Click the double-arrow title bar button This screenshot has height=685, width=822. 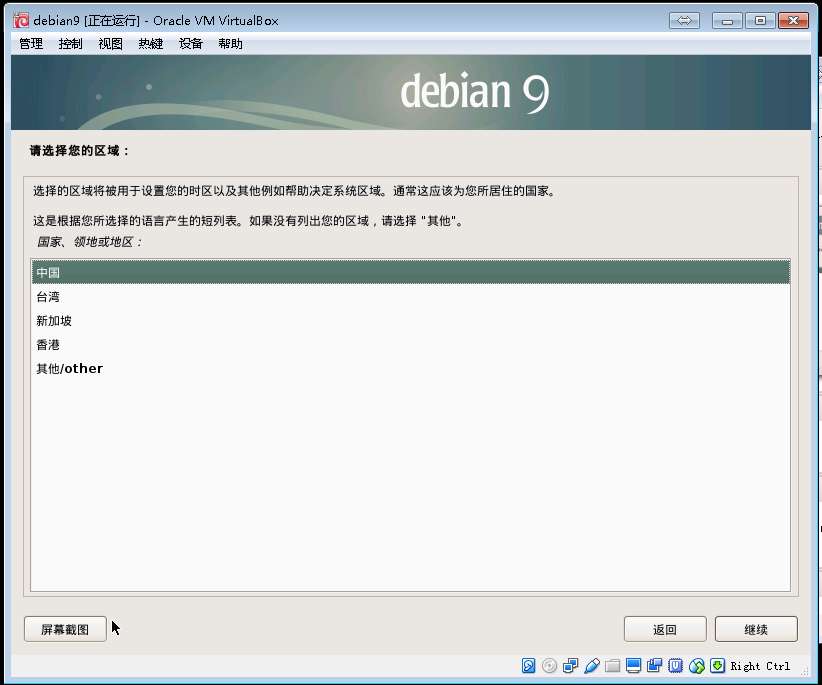coord(684,20)
